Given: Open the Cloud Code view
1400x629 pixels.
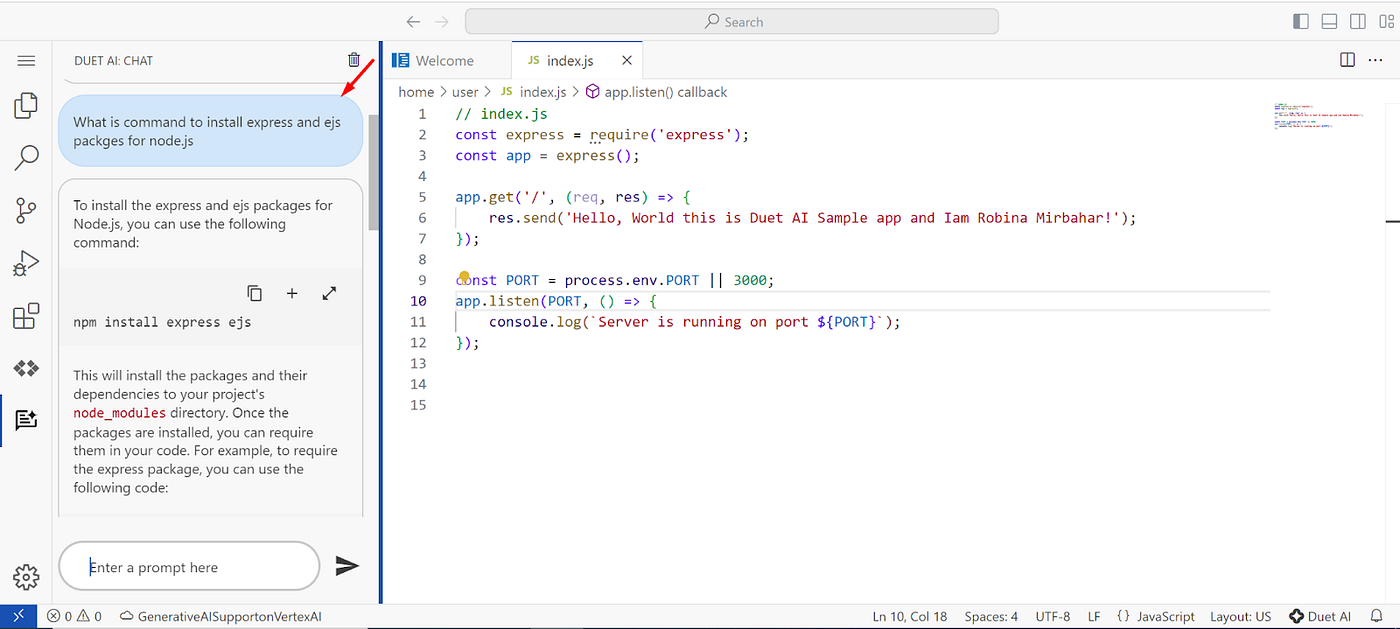Looking at the screenshot, I should click(26, 368).
